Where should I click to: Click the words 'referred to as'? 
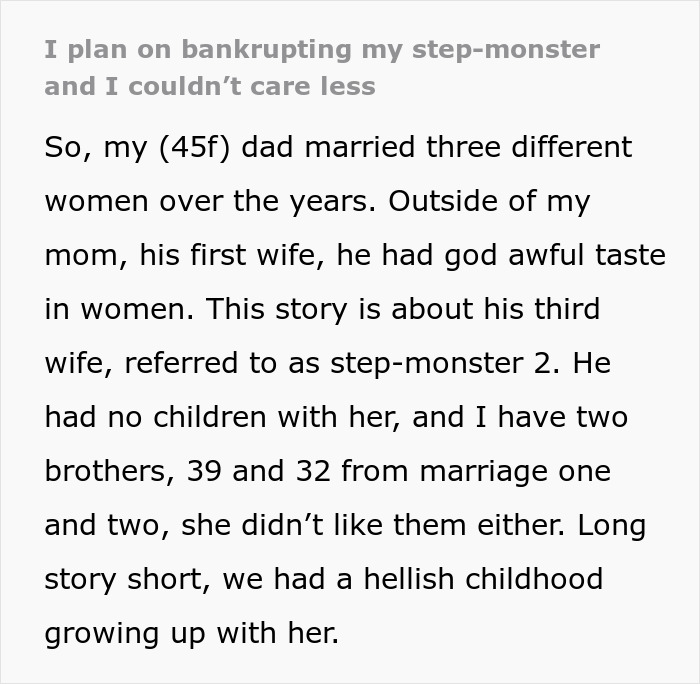[x=227, y=363]
